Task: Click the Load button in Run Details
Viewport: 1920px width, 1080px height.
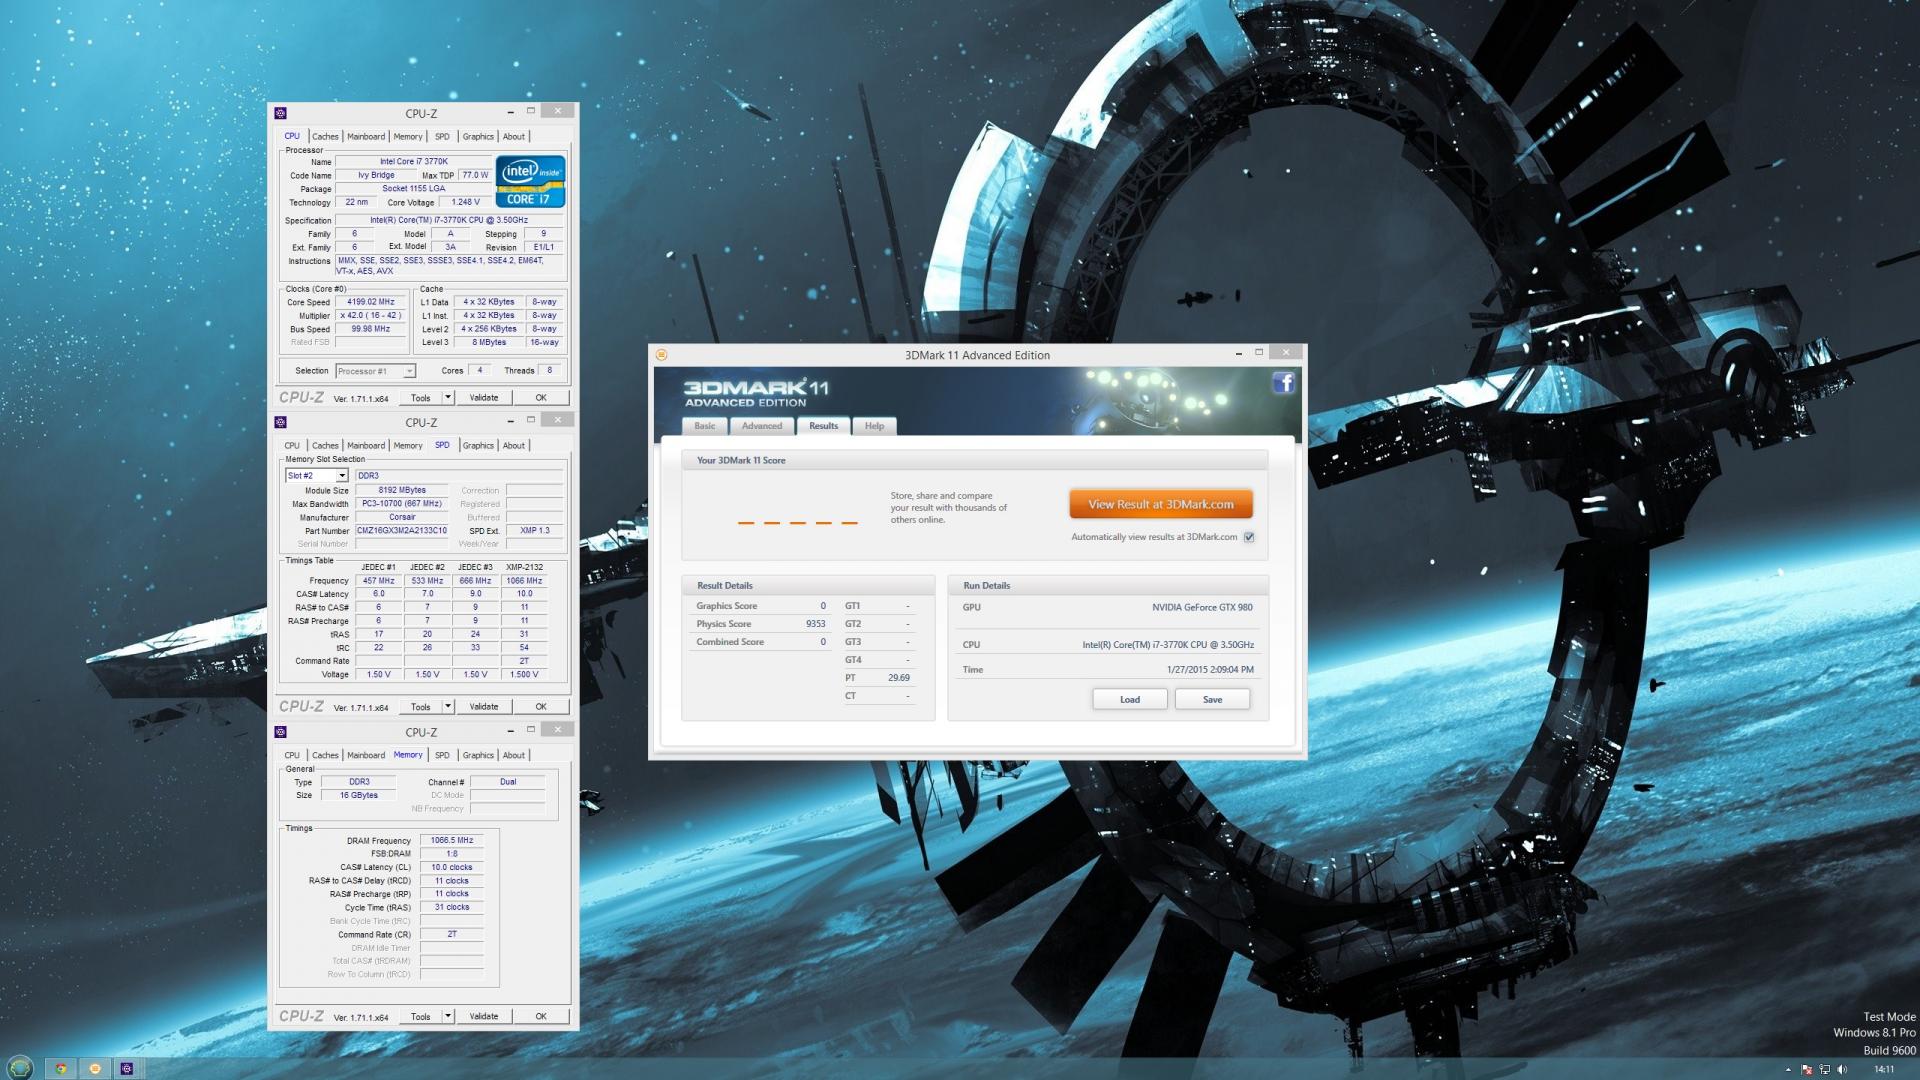Action: [1129, 699]
